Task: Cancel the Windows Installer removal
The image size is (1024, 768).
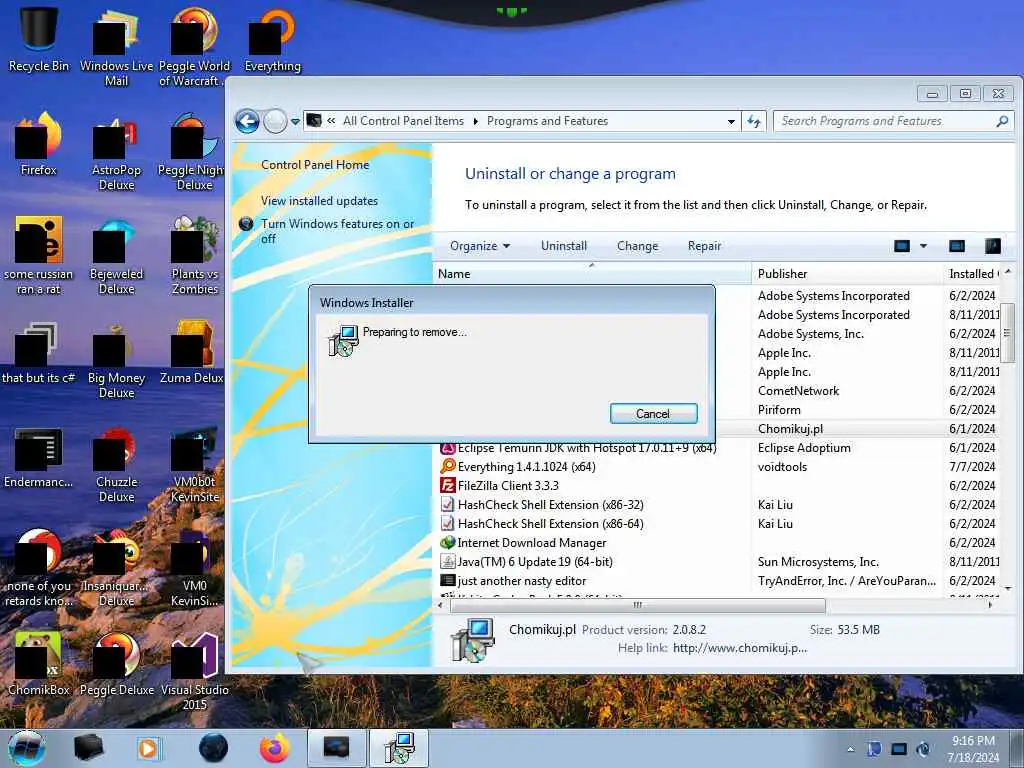Action: pyautogui.click(x=653, y=413)
